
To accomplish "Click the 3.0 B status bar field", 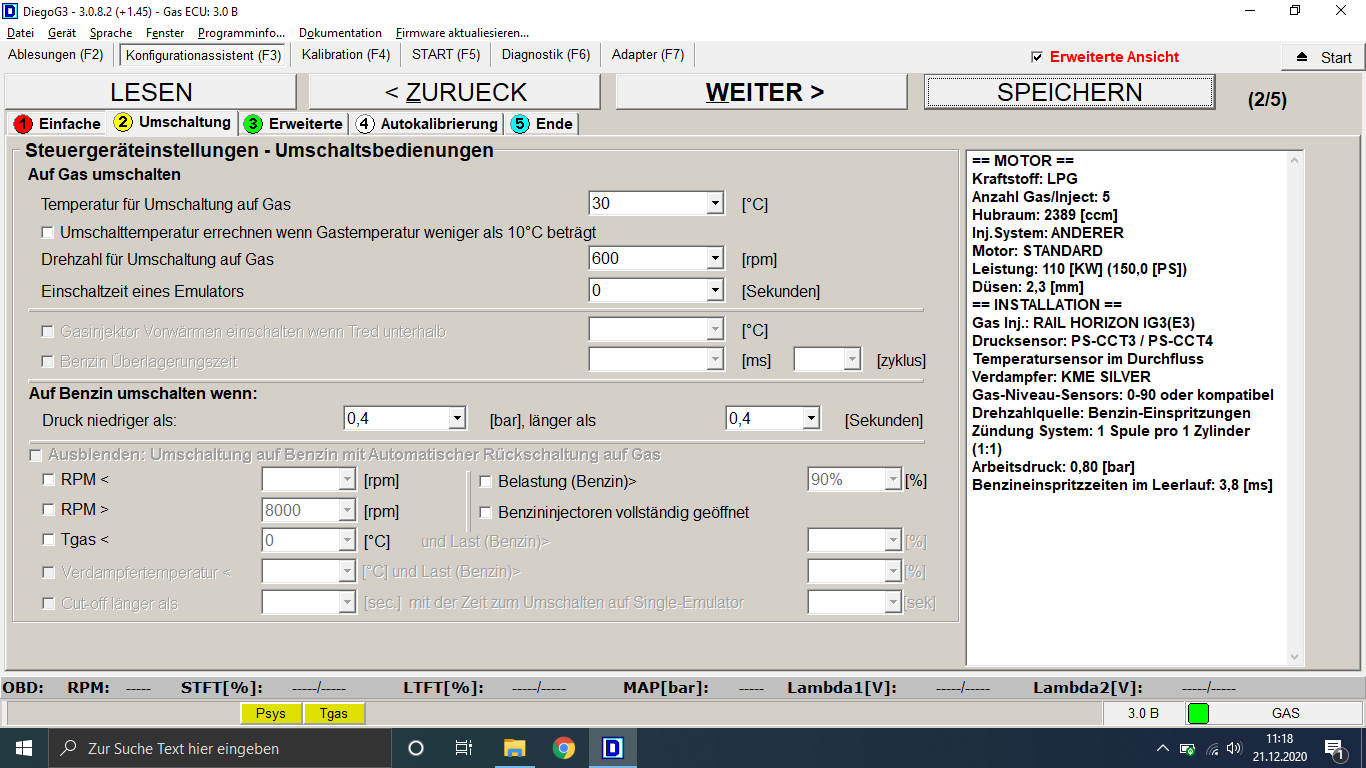I will click(x=1143, y=713).
